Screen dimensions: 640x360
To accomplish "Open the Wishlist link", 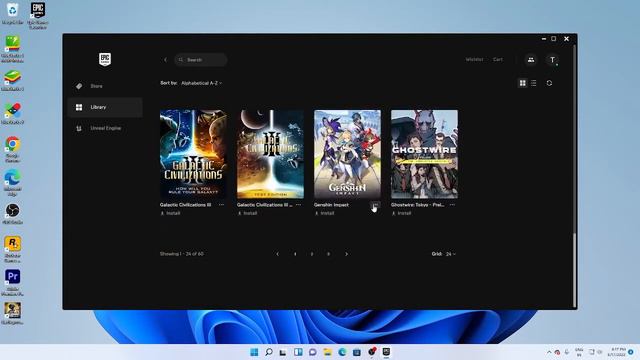I will (x=474, y=60).
